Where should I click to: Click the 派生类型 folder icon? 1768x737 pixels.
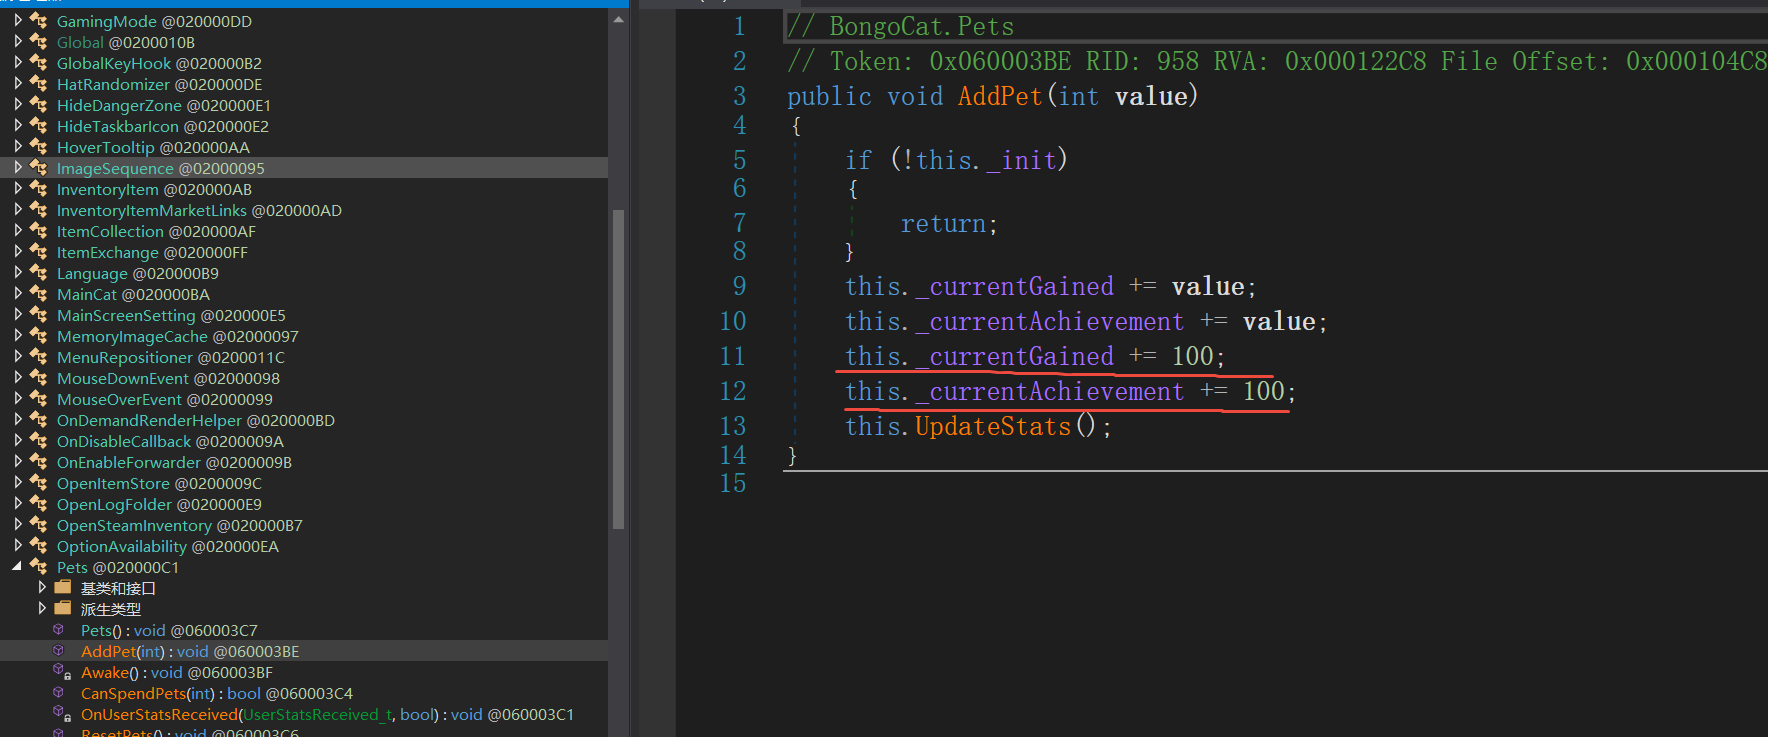pyautogui.click(x=63, y=609)
